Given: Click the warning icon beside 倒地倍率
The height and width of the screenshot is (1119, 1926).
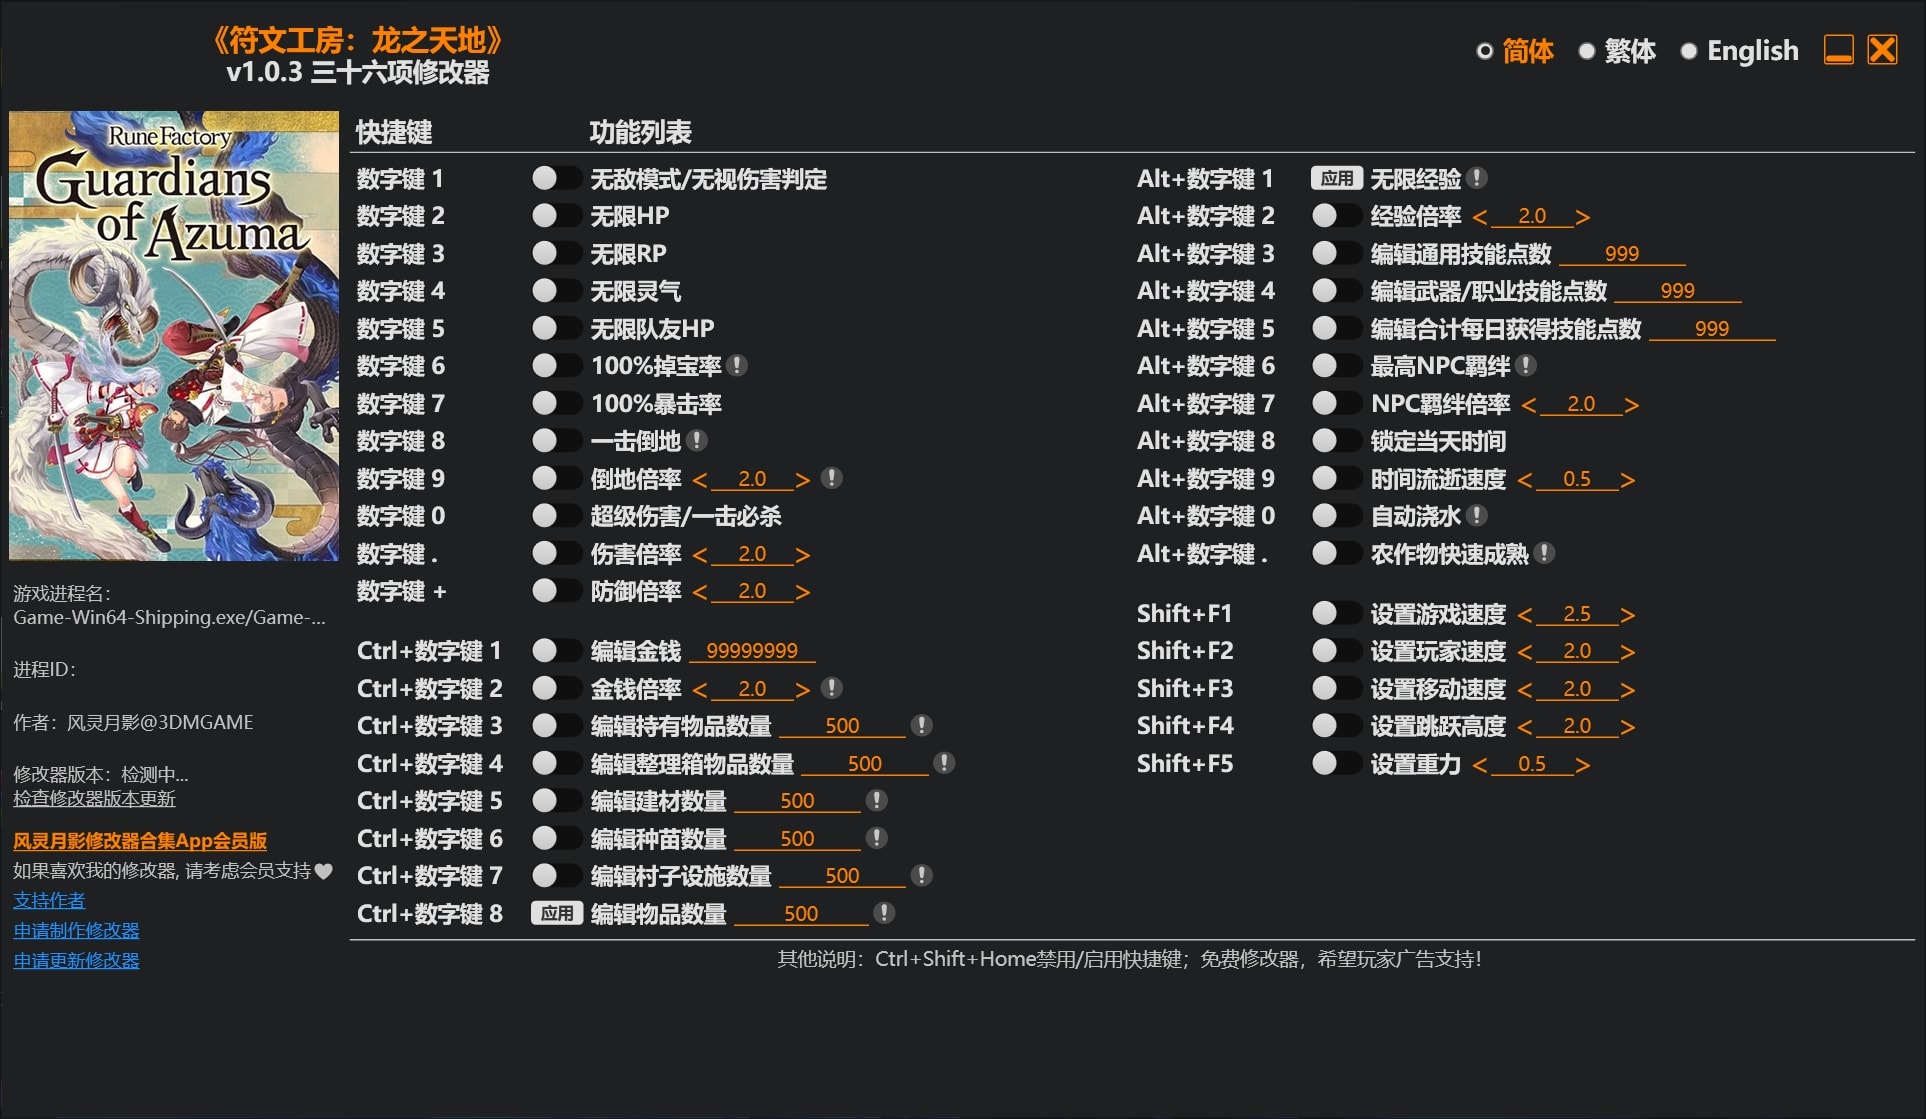Looking at the screenshot, I should (830, 478).
